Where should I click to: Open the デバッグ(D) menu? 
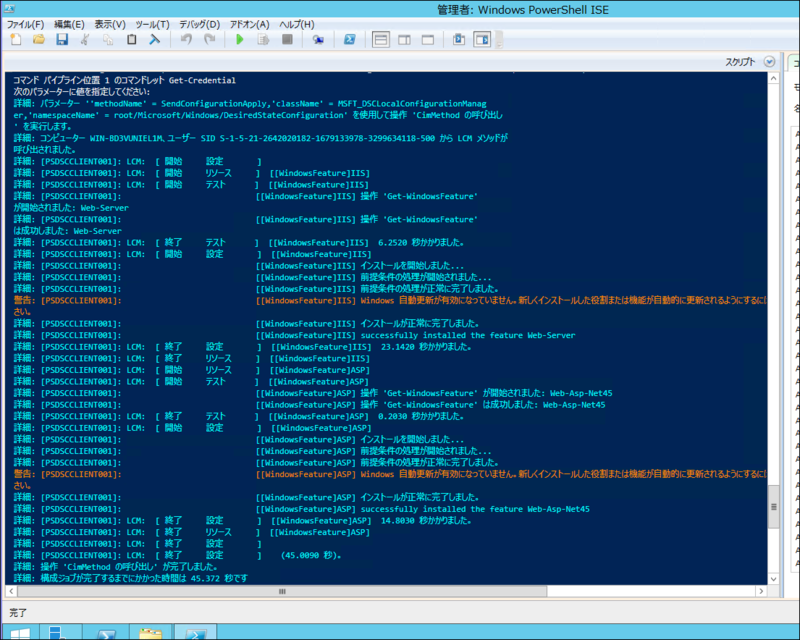click(x=199, y=24)
